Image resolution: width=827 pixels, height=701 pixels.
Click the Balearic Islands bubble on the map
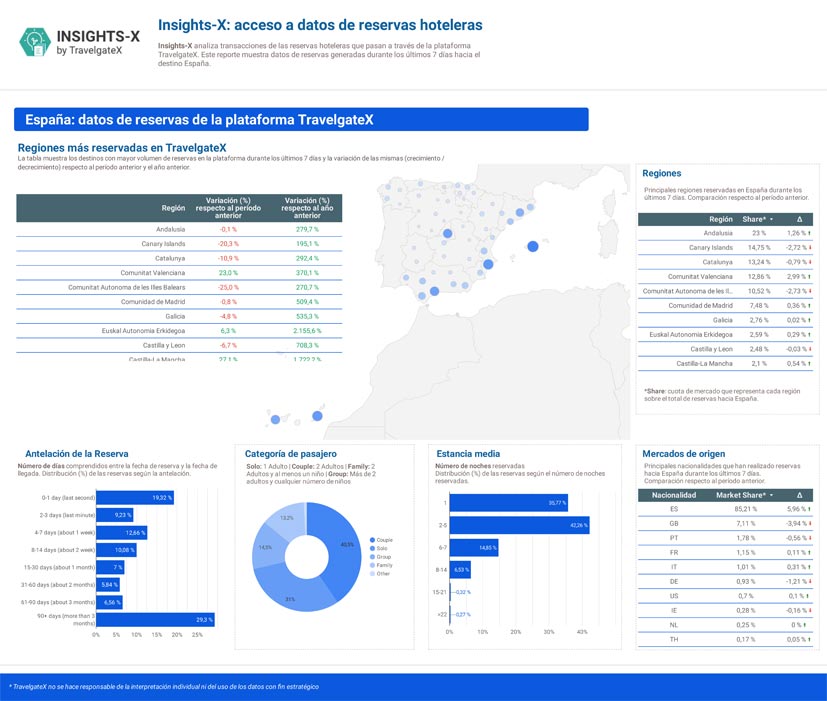click(x=533, y=246)
